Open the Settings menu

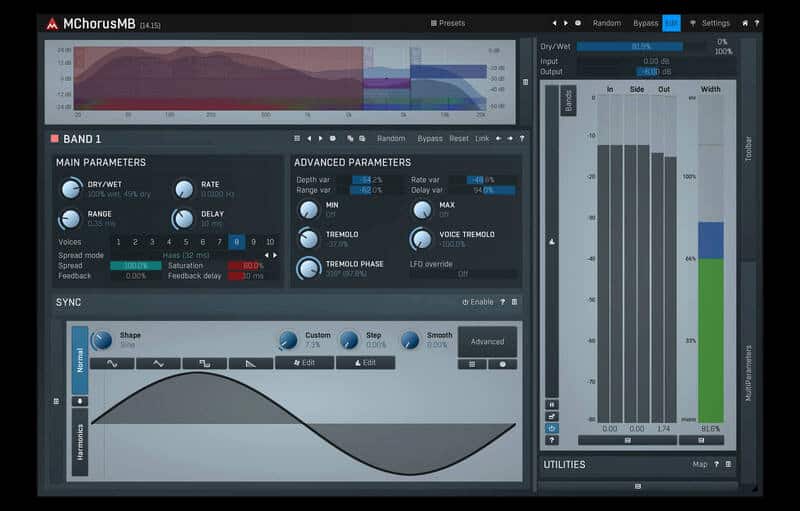(715, 23)
